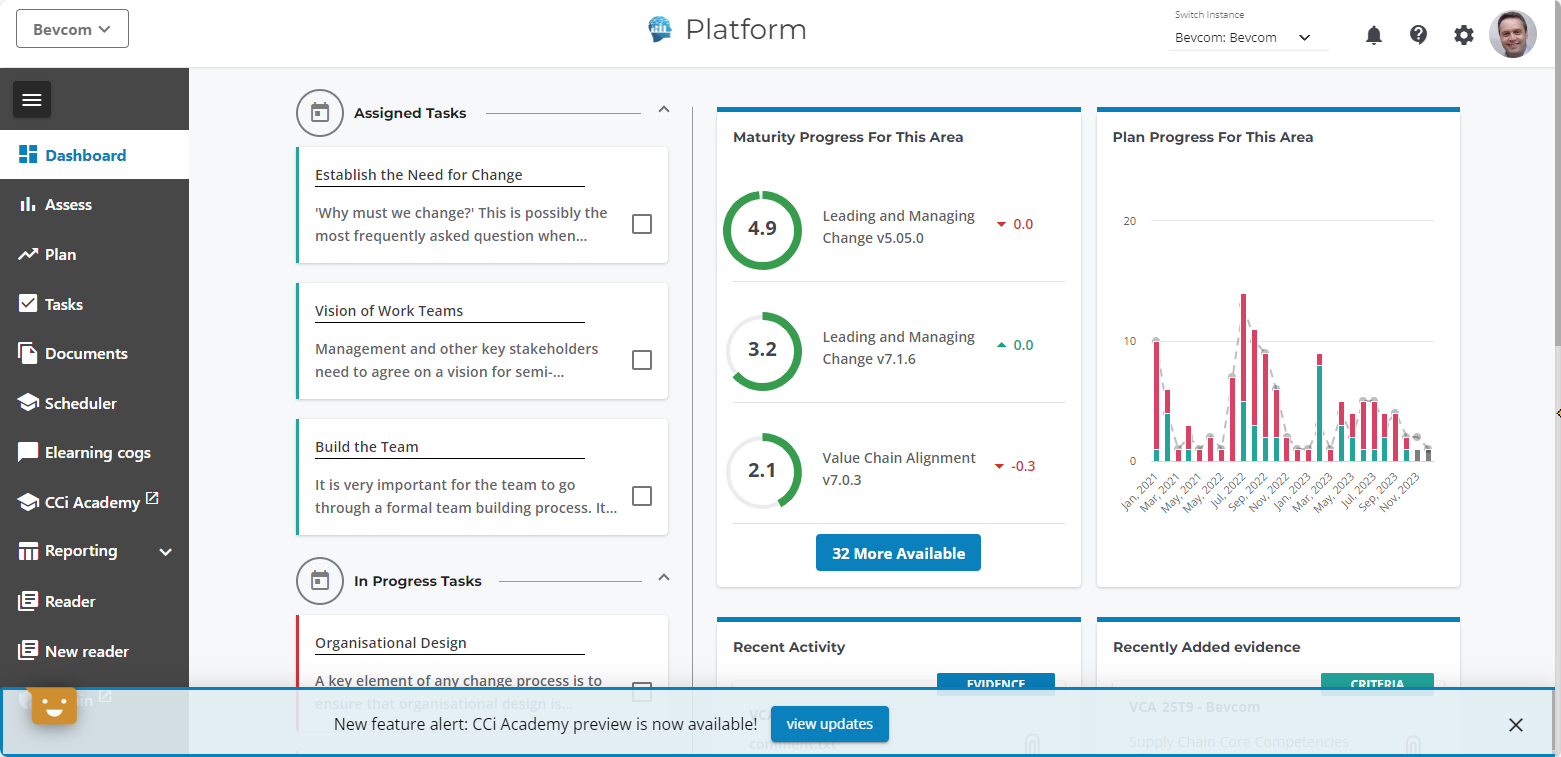Click the -0.3 change indicator
Image resolution: width=1561 pixels, height=757 pixels.
(1015, 466)
